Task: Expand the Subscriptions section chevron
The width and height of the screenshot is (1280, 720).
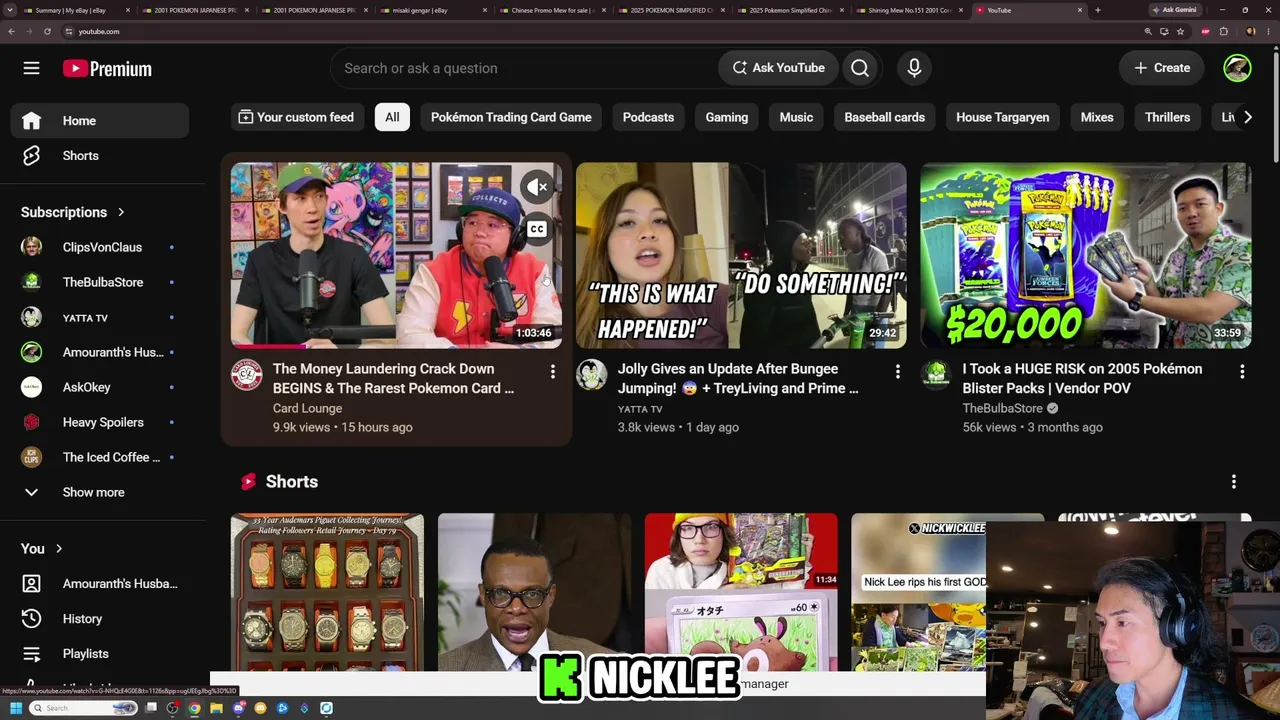Action: point(121,212)
